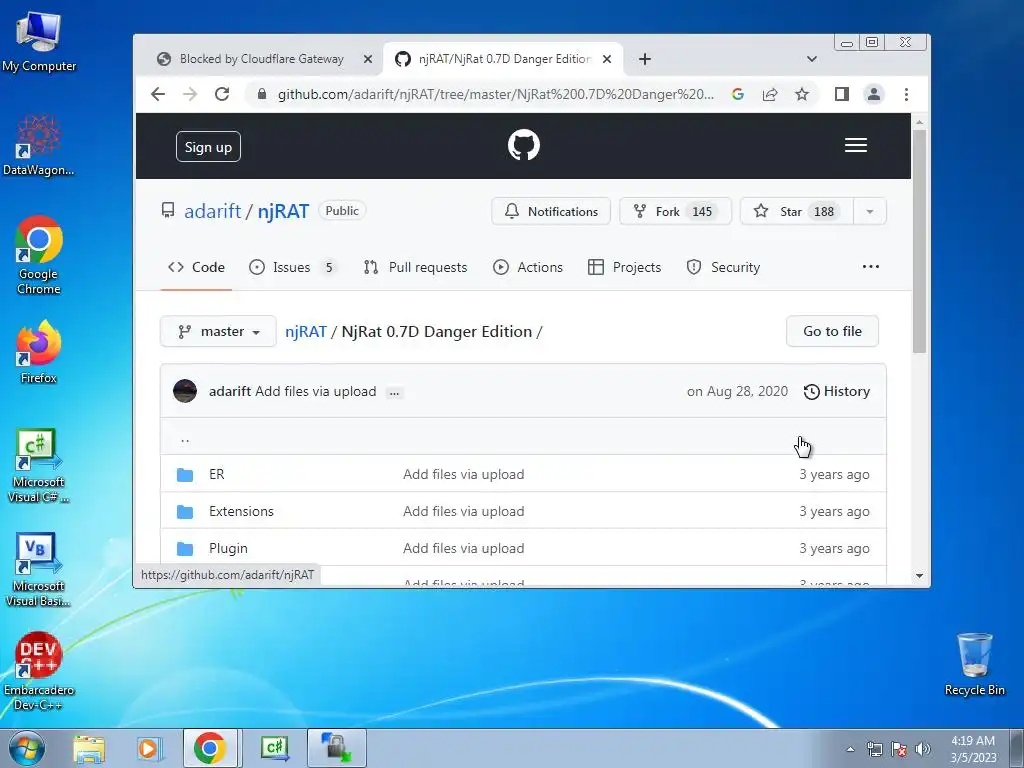Select the Embarcadero Dev-C++ desktop shortcut

click(x=39, y=671)
